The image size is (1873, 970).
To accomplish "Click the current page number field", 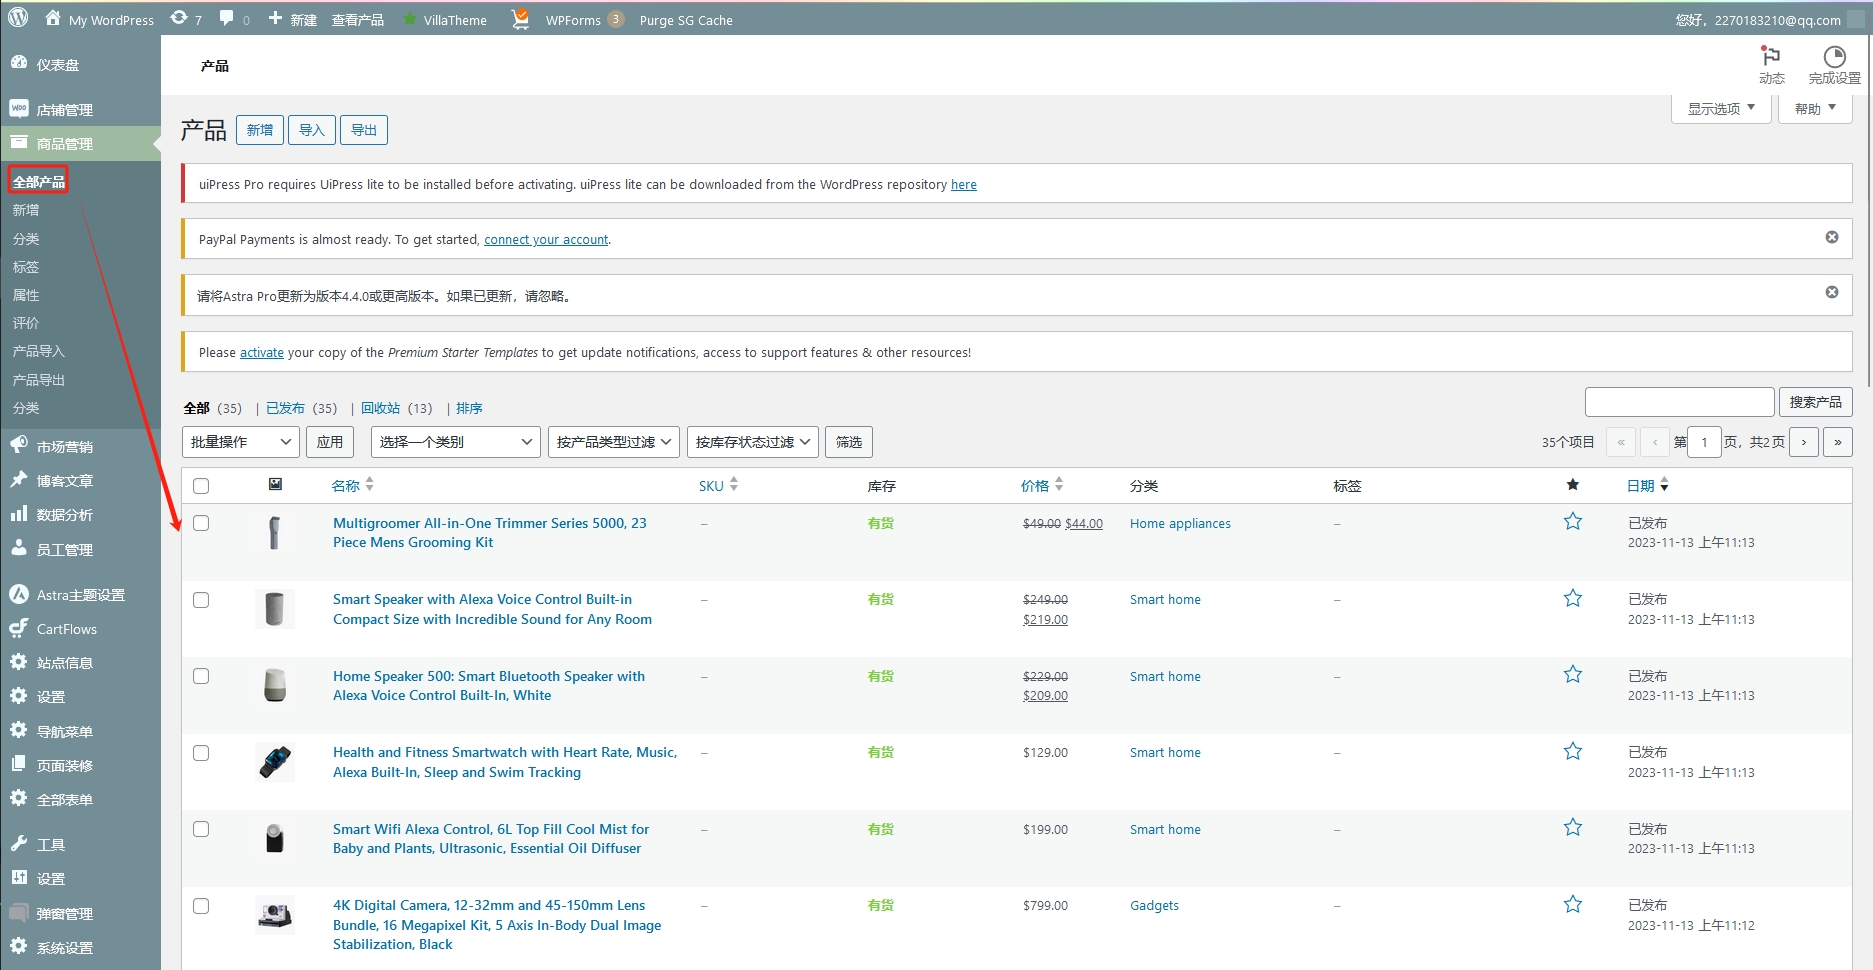I will point(1704,442).
